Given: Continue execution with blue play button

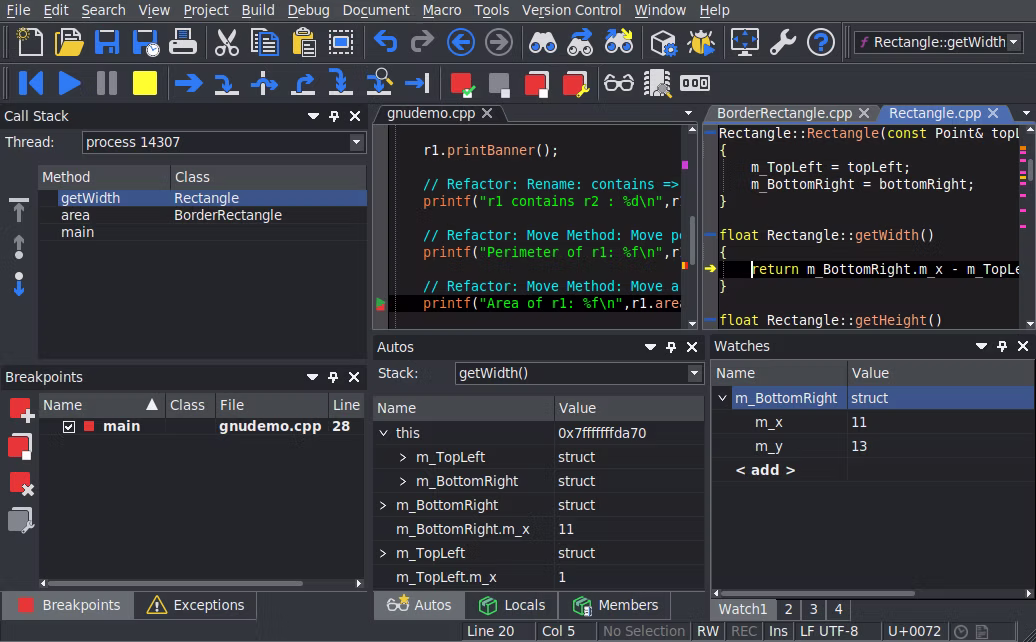Looking at the screenshot, I should click(69, 83).
